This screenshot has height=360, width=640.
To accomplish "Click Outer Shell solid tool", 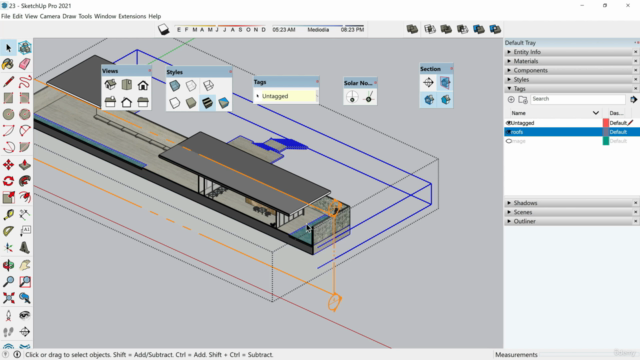I will click(412, 29).
